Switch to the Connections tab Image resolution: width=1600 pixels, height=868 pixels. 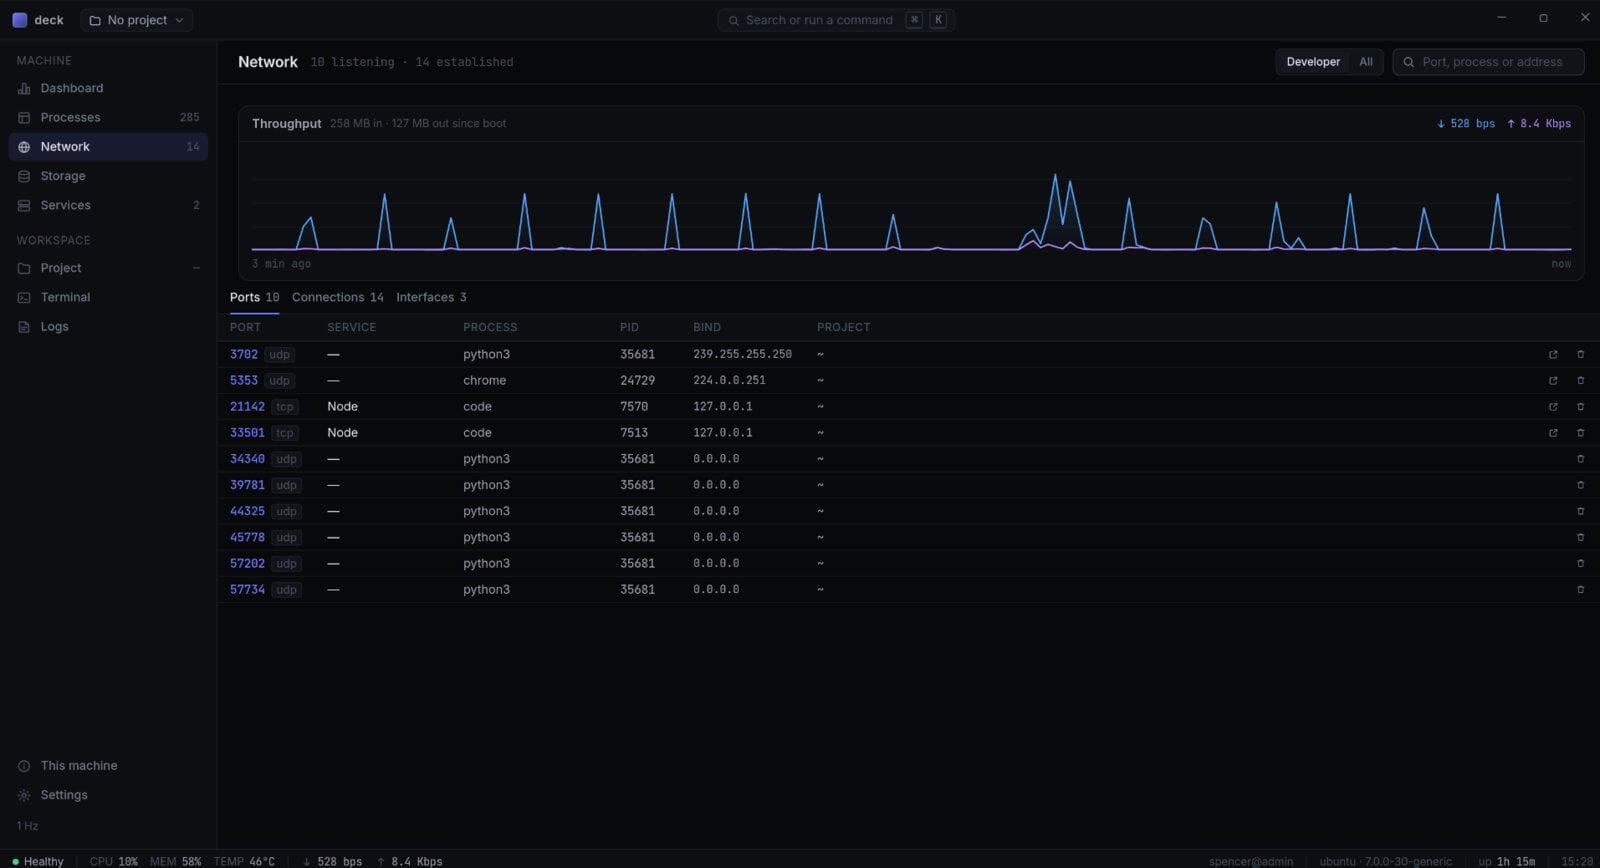pyautogui.click(x=338, y=297)
